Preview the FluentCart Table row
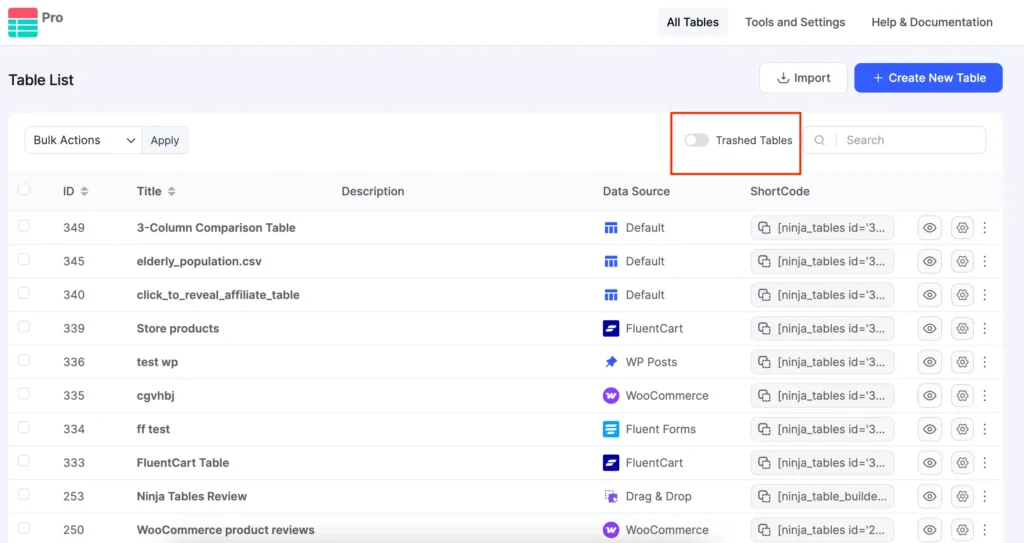 point(930,463)
